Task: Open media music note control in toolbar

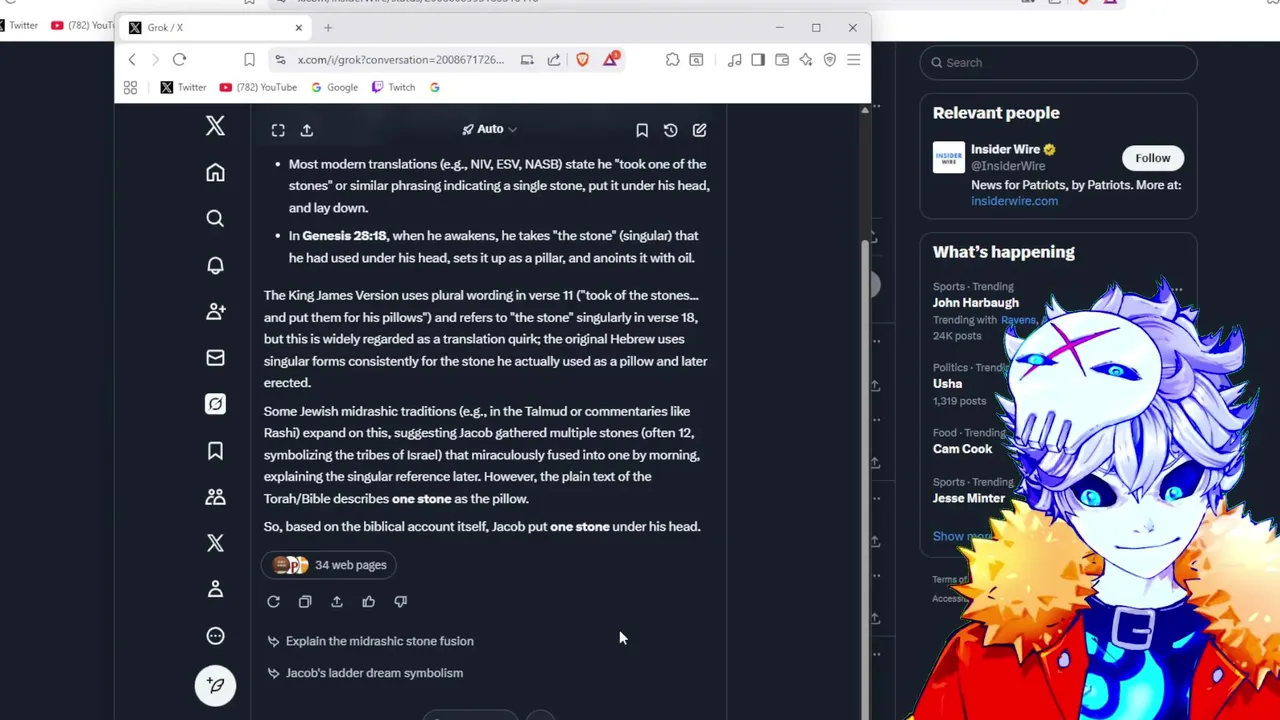Action: [734, 60]
